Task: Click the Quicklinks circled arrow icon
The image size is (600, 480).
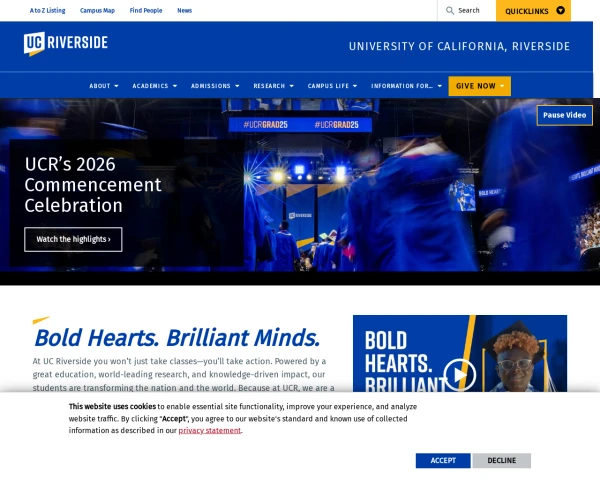Action: pyautogui.click(x=560, y=10)
